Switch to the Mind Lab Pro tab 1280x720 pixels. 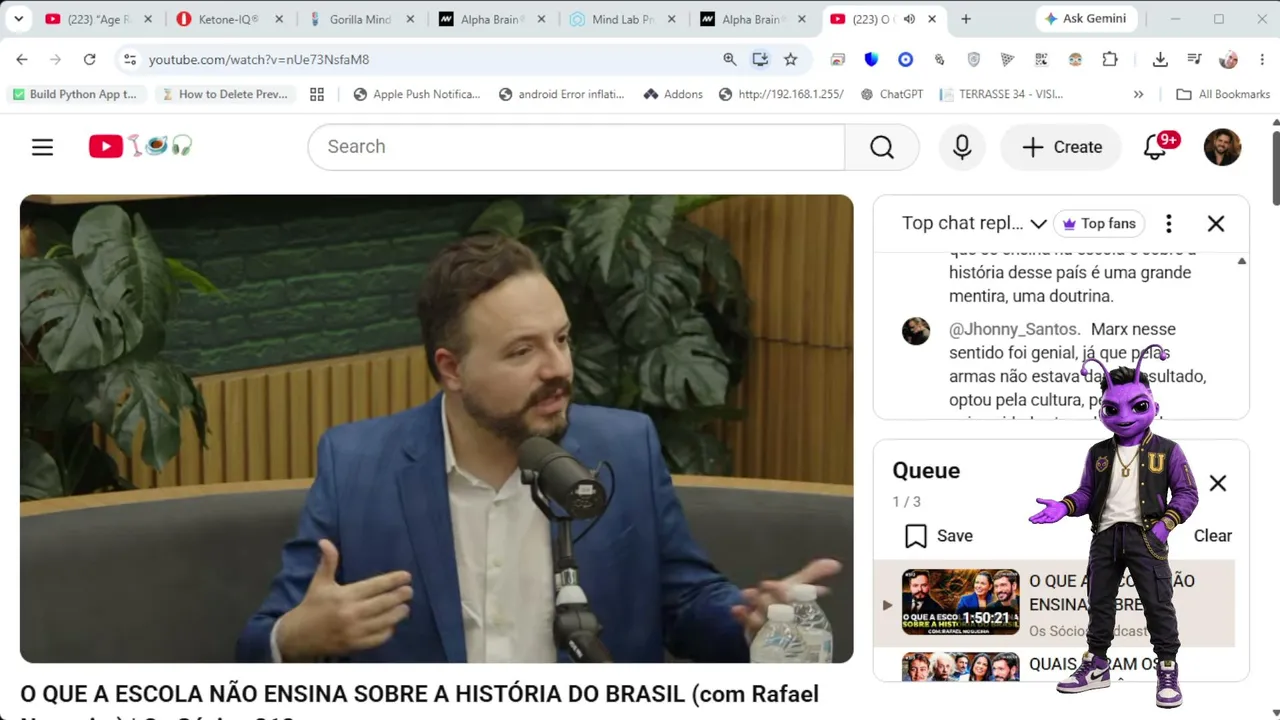623,19
